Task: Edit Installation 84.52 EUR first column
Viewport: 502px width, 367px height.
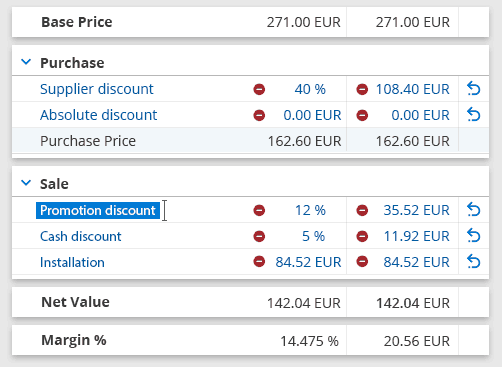Action: click(x=308, y=262)
